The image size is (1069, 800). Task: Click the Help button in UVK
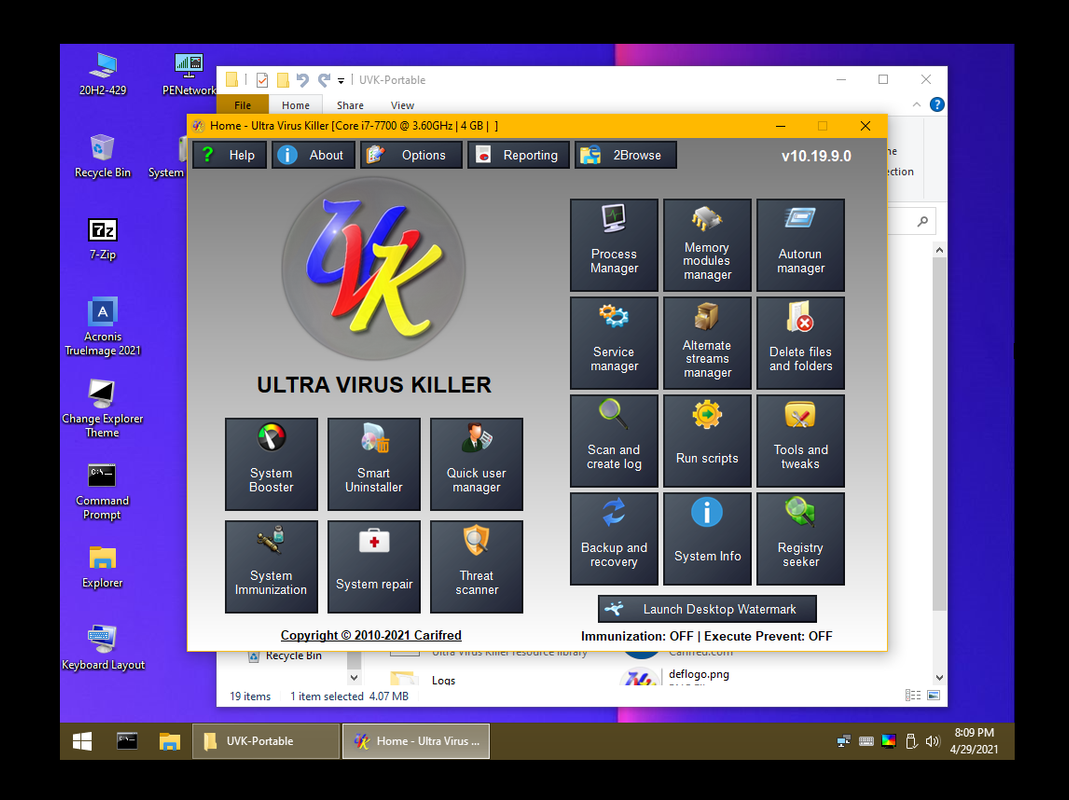coord(229,155)
